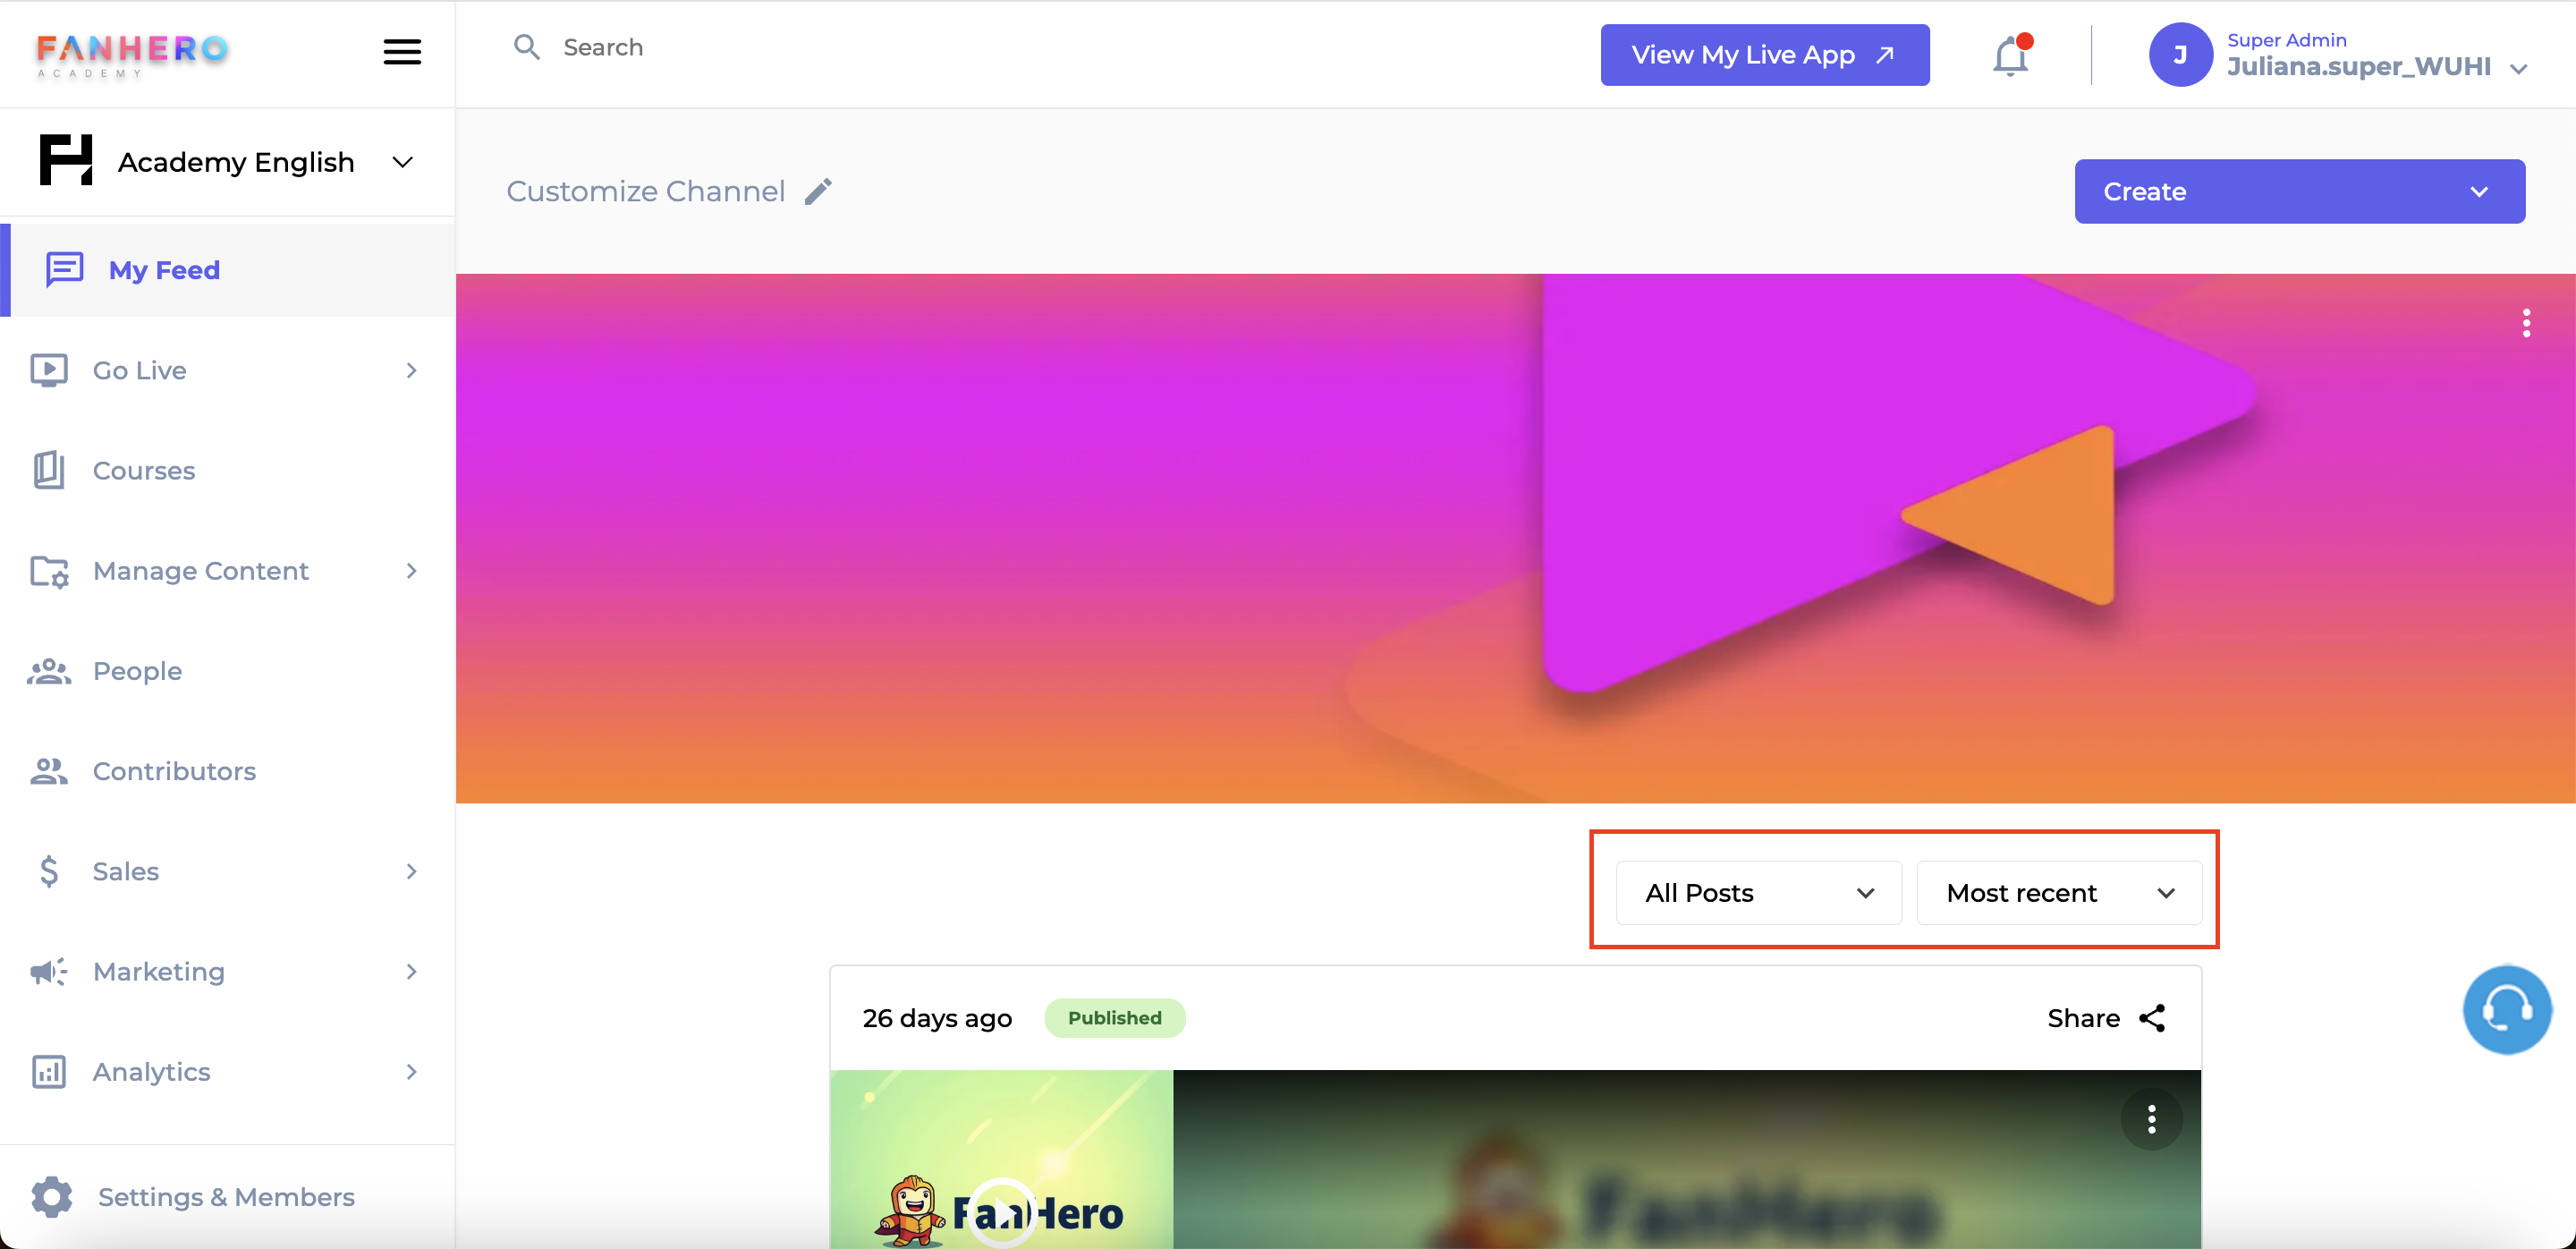Click the Published status badge

pos(1115,1018)
